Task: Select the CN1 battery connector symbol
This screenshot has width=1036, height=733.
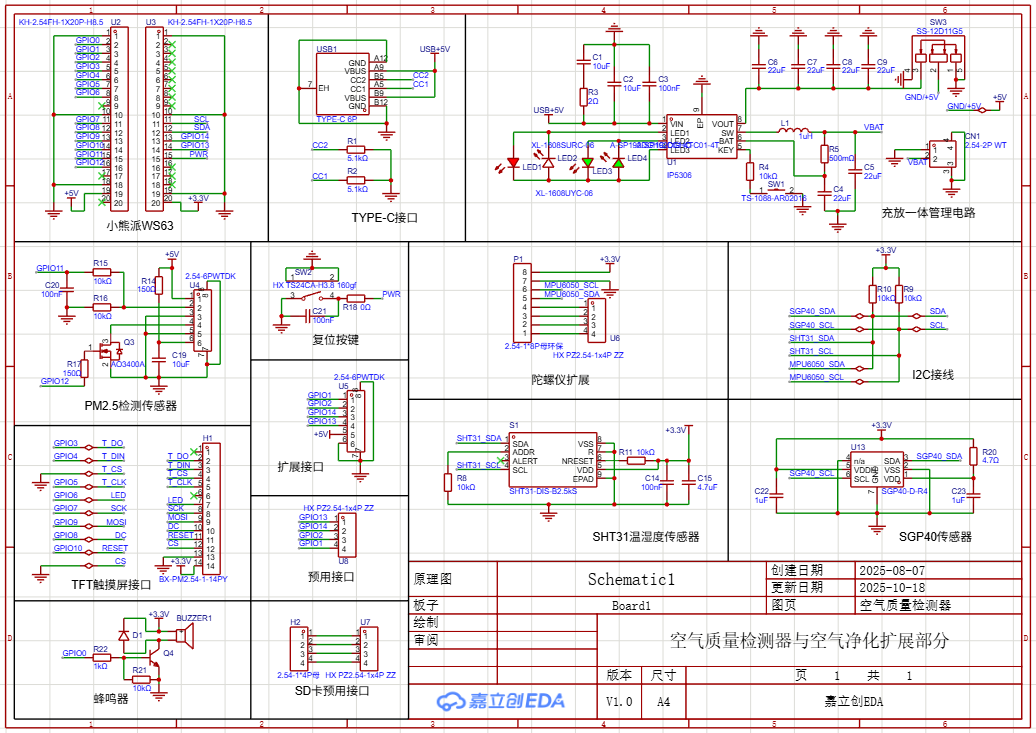Action: (x=943, y=154)
